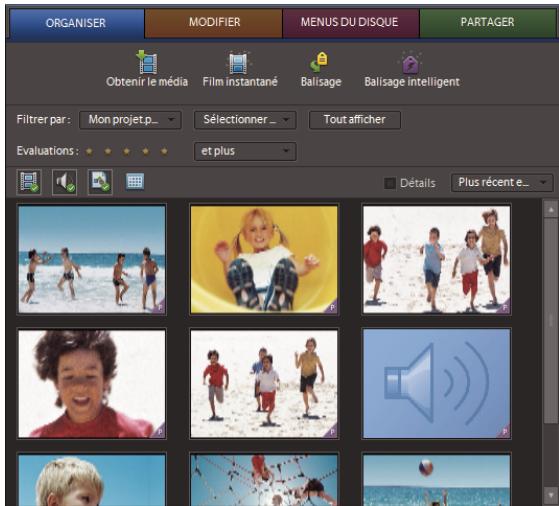
Task: Switch to the ORGANISER tab
Action: [x=76, y=23]
